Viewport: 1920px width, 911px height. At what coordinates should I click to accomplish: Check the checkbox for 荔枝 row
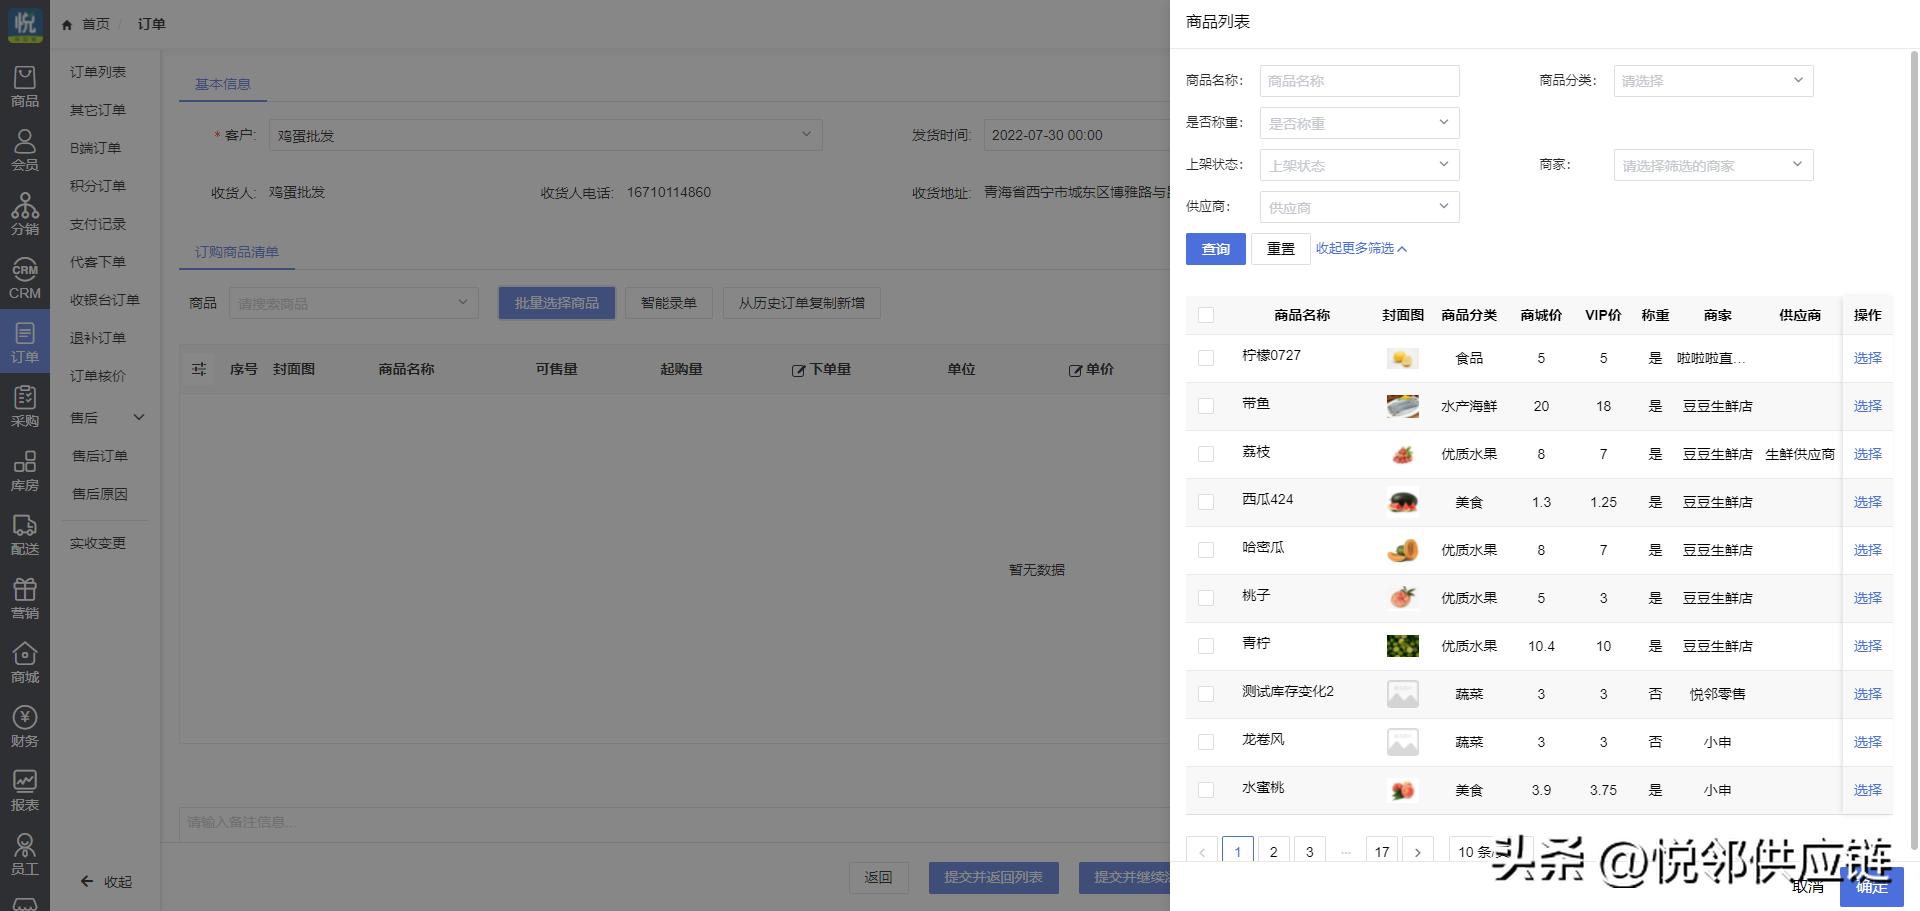(1205, 453)
